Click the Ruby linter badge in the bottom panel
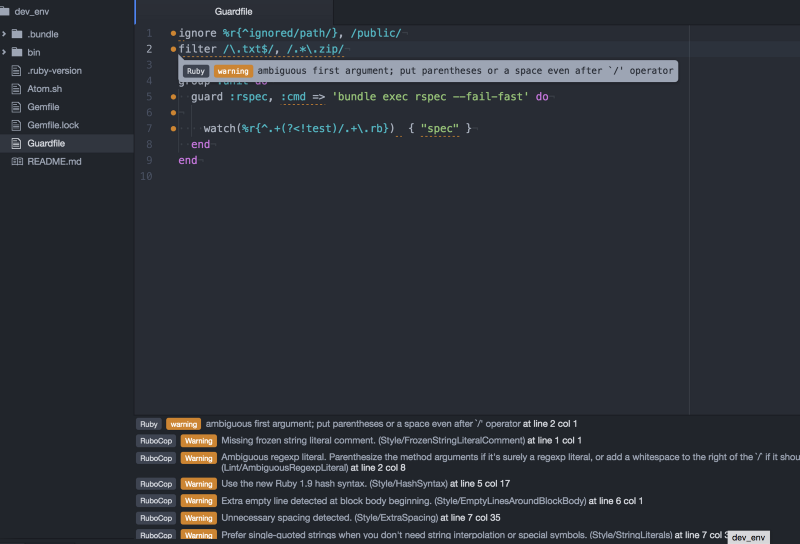800x544 pixels. (x=148, y=424)
